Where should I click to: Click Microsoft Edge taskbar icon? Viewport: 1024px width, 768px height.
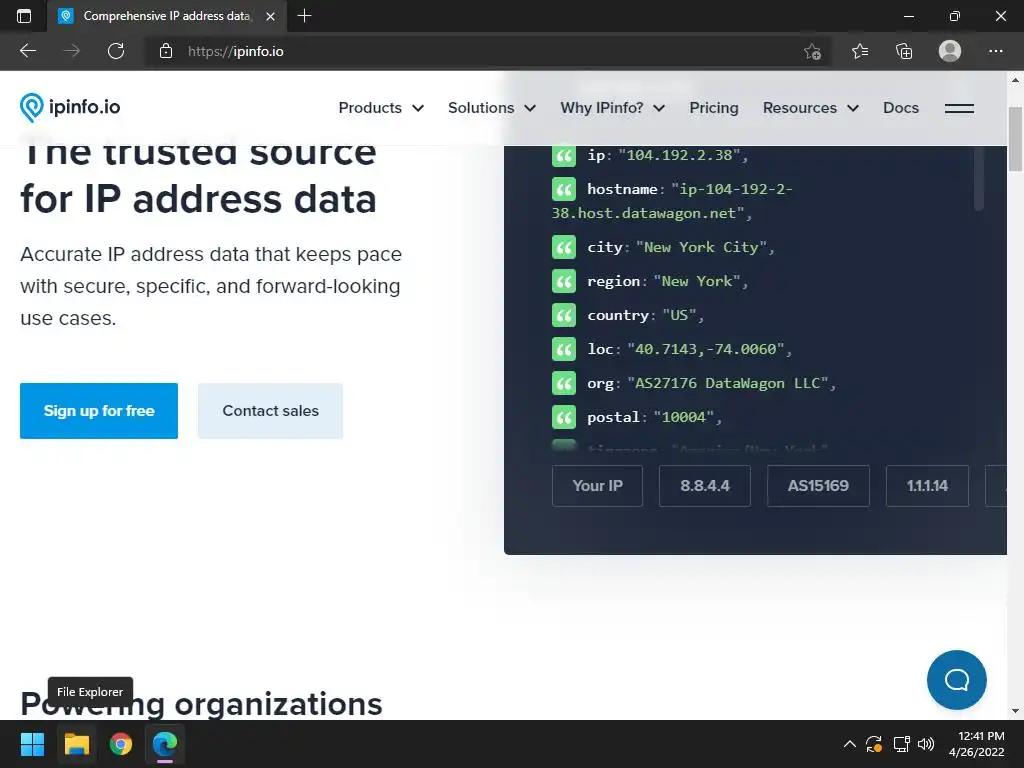click(165, 744)
